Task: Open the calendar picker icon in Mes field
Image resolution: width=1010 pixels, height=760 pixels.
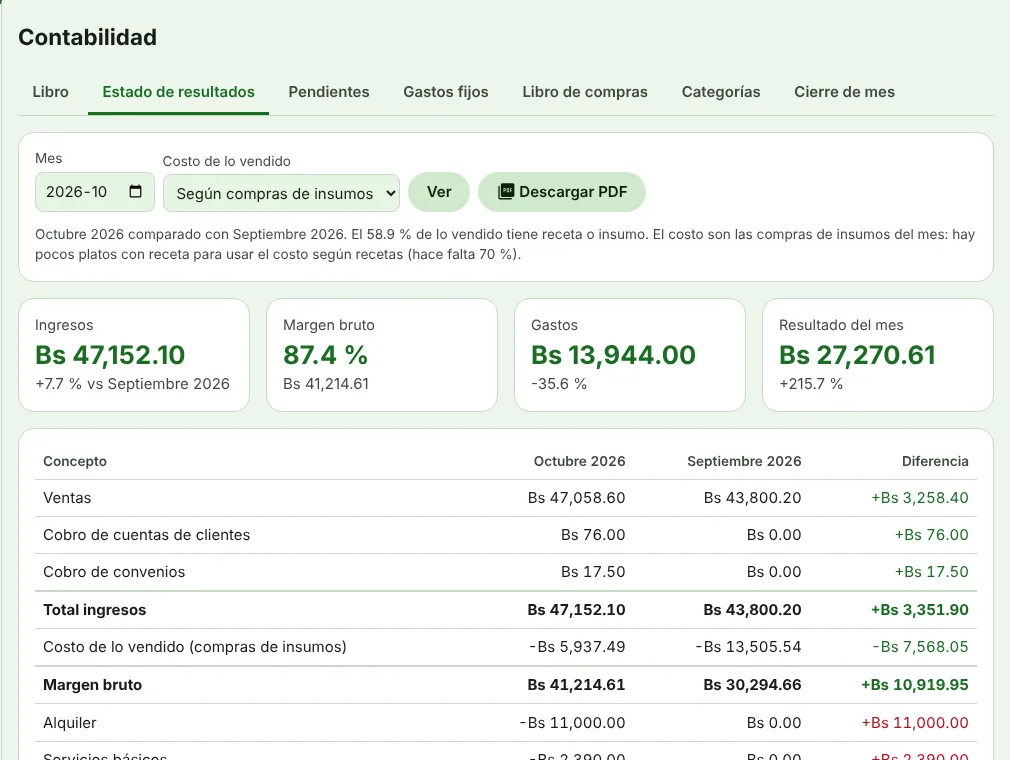Action: [135, 191]
